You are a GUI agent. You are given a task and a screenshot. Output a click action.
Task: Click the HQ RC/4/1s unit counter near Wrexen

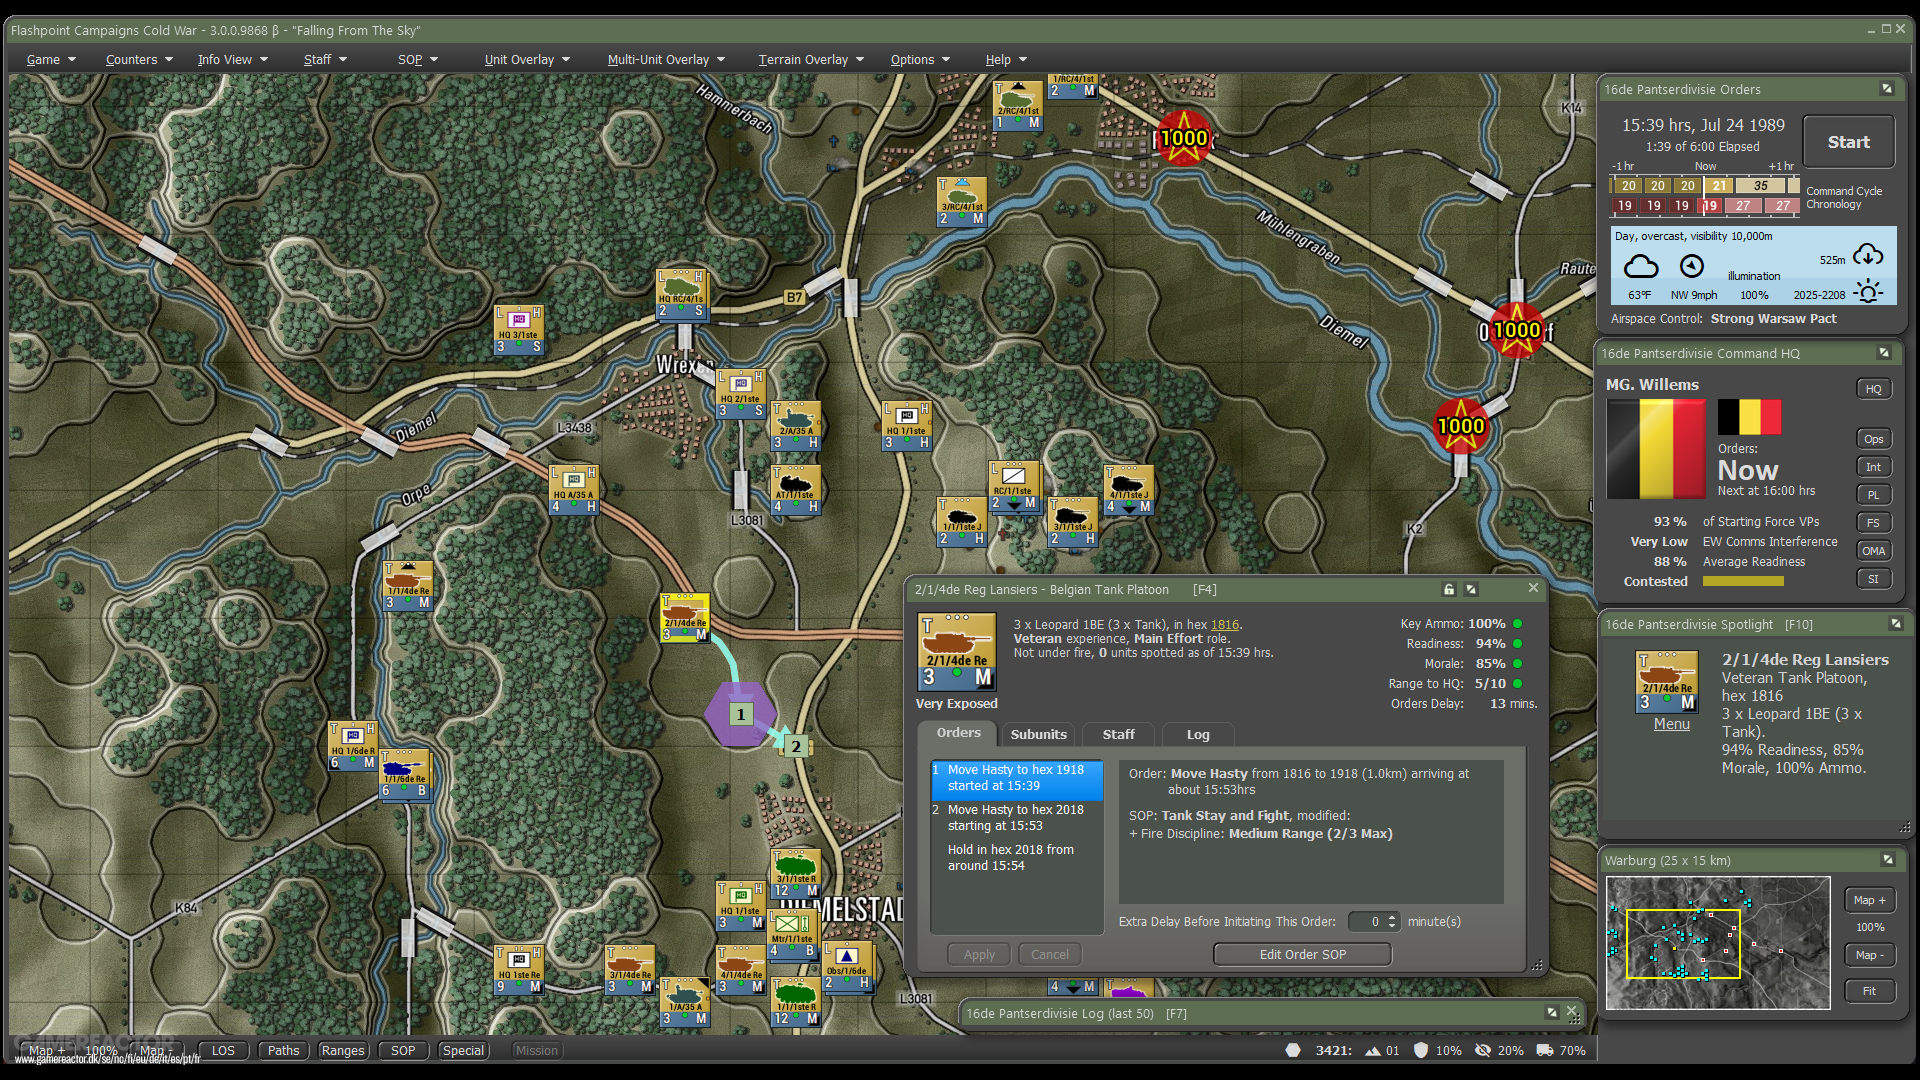(x=682, y=295)
